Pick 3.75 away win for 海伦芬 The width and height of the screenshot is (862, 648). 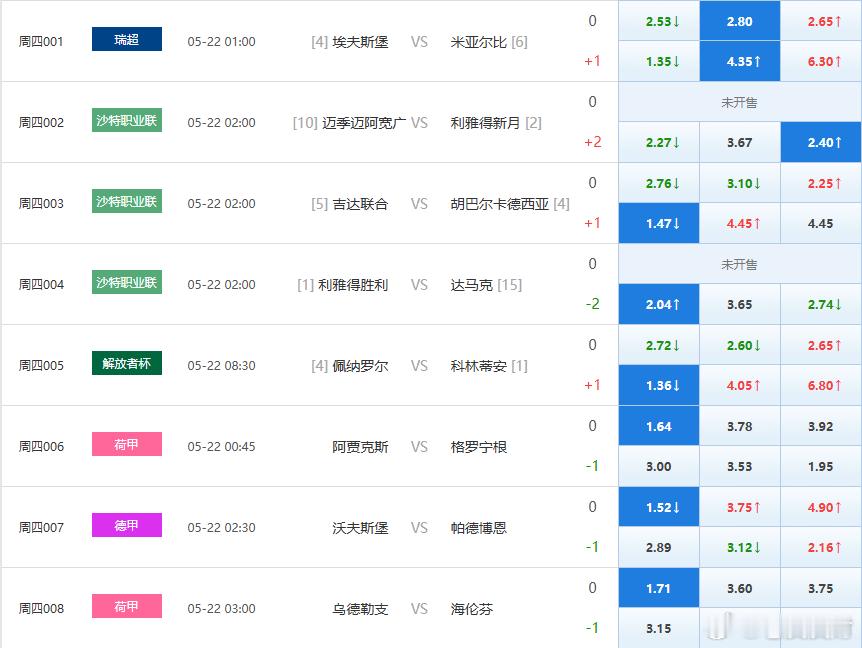click(821, 588)
